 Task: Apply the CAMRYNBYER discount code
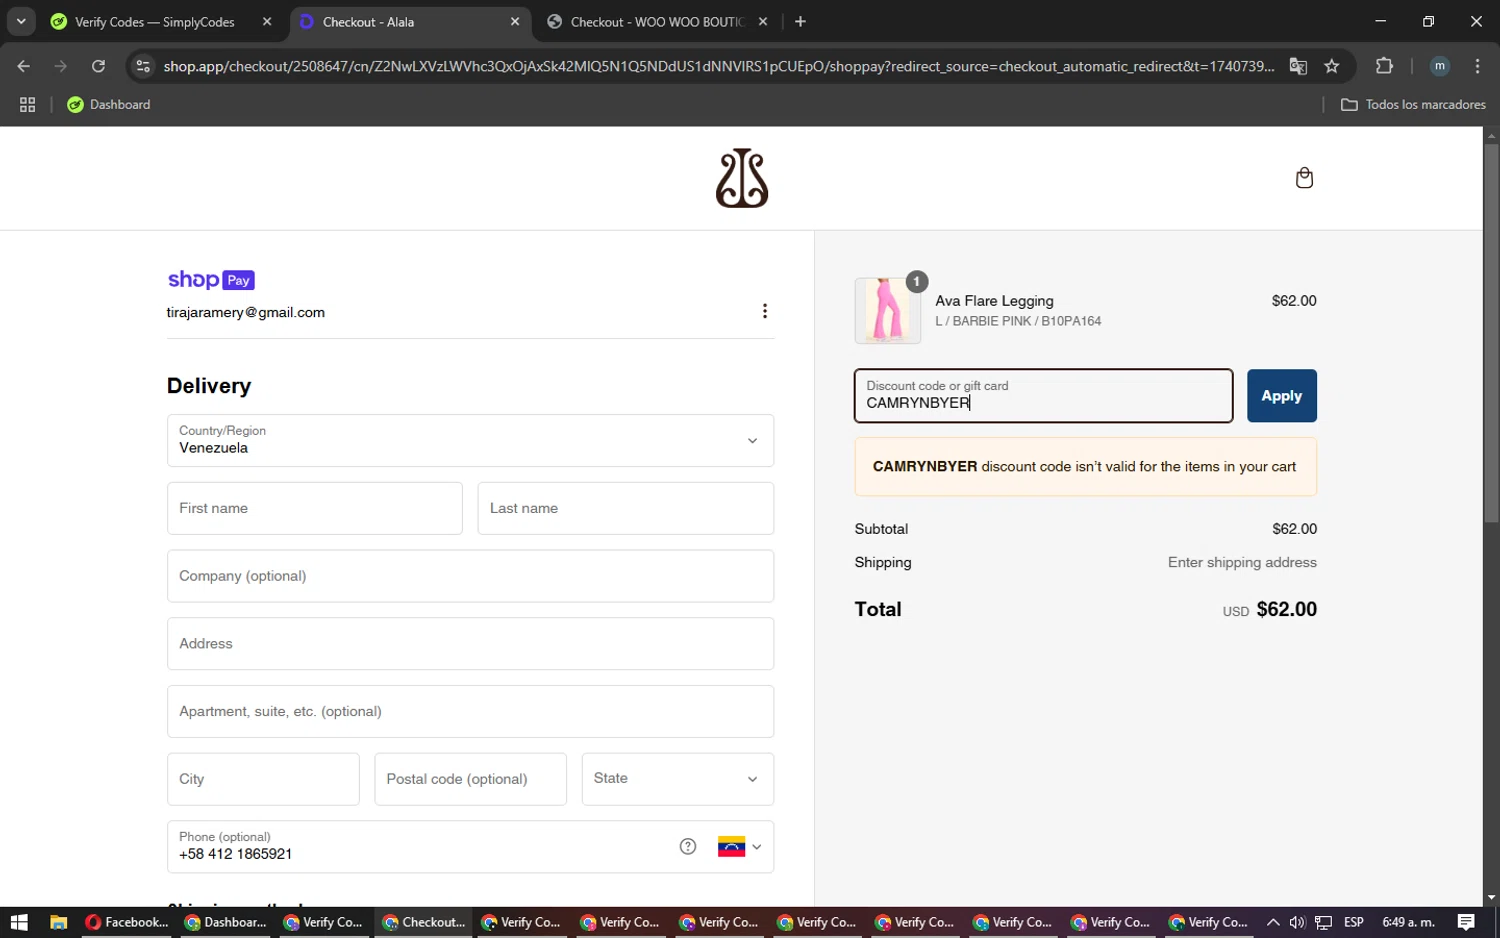(x=1281, y=396)
